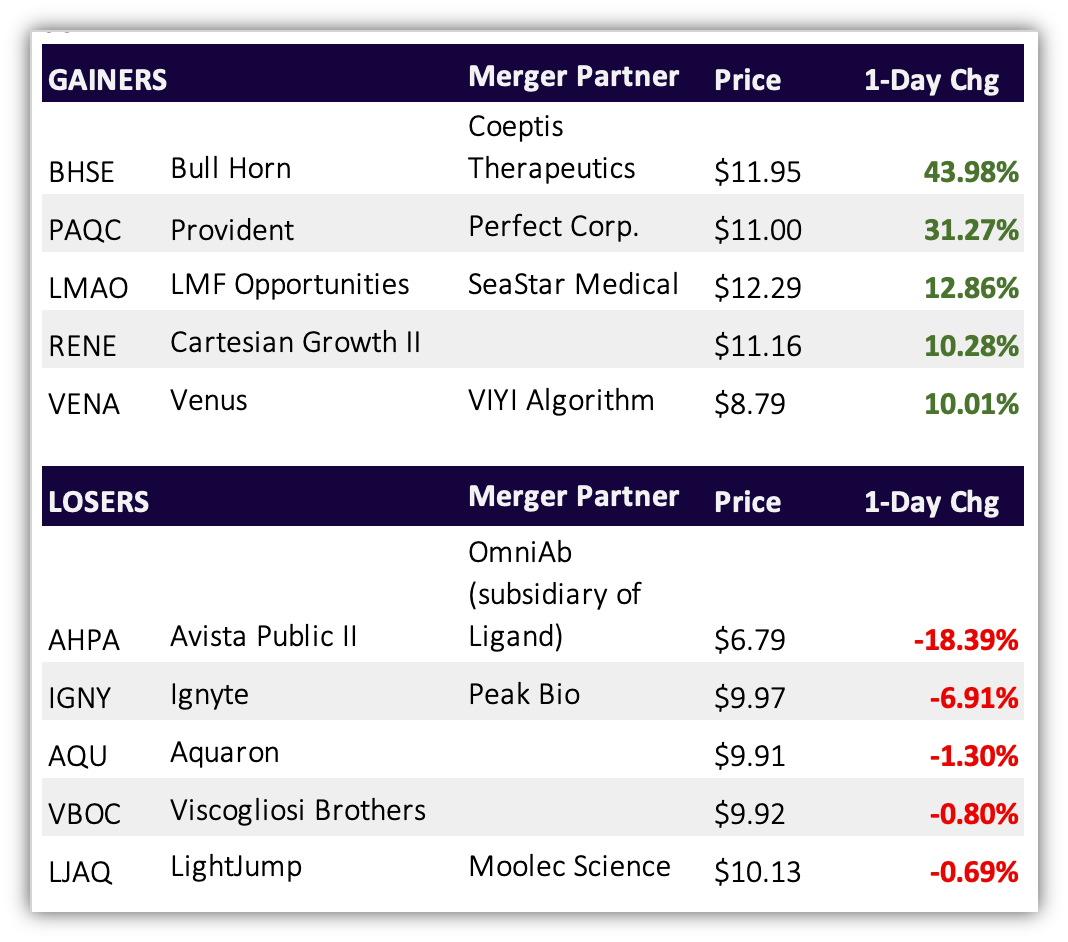
Task: Select the $12.29 price cell
Action: coord(757,288)
